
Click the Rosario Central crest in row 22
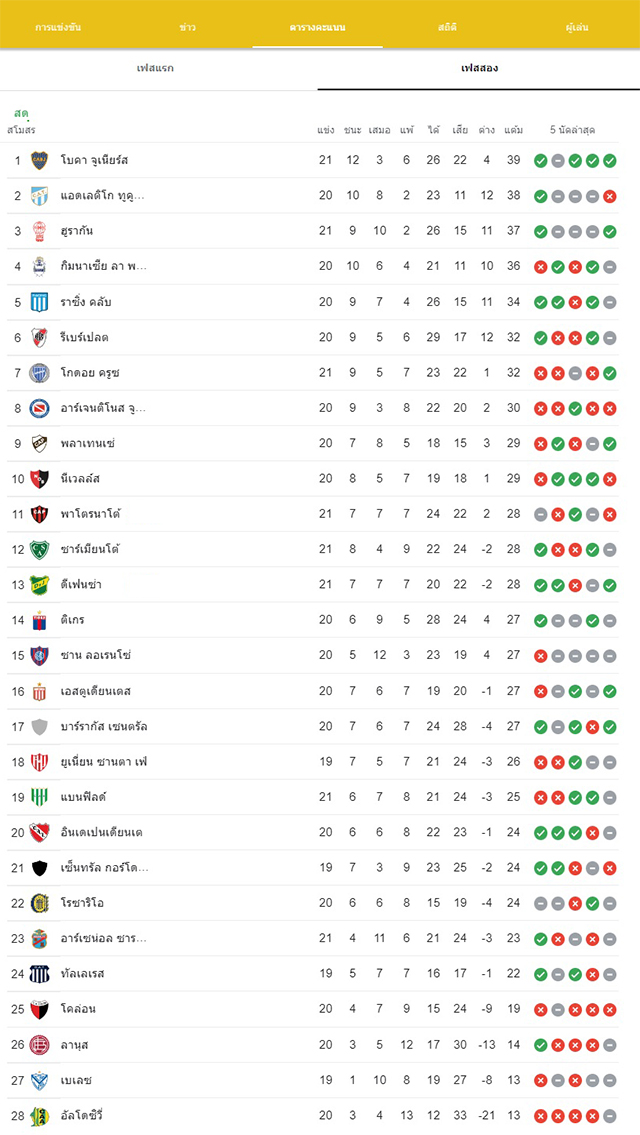39,903
